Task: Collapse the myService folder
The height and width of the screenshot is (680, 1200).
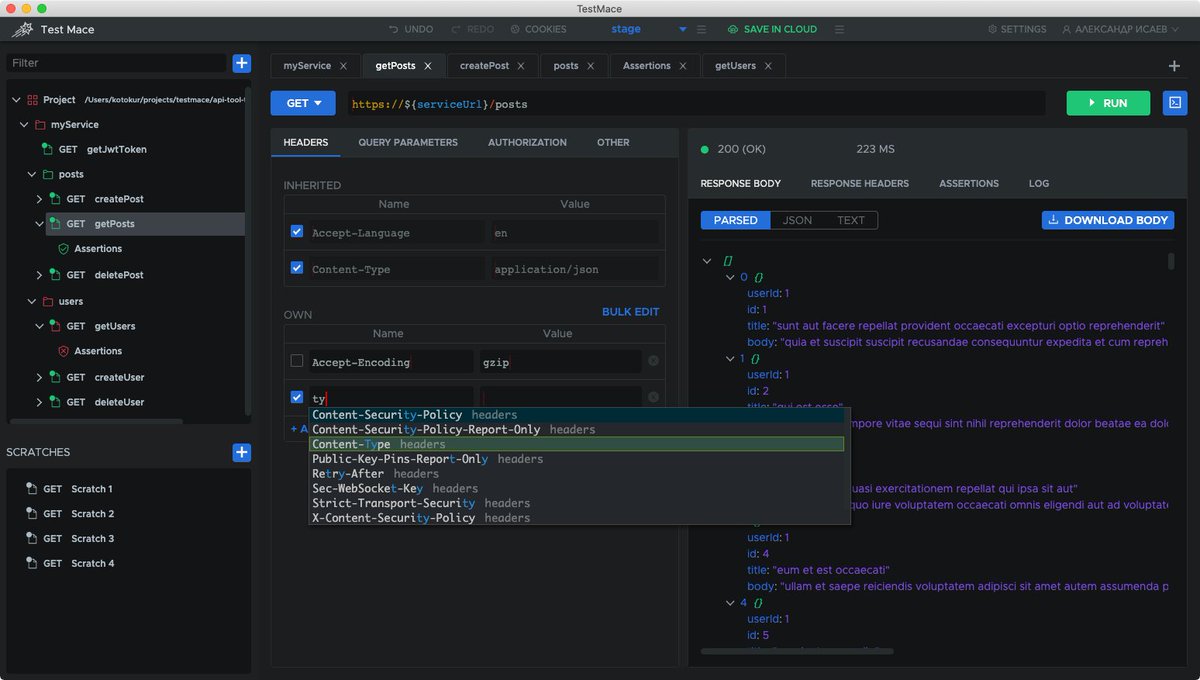Action: tap(24, 125)
